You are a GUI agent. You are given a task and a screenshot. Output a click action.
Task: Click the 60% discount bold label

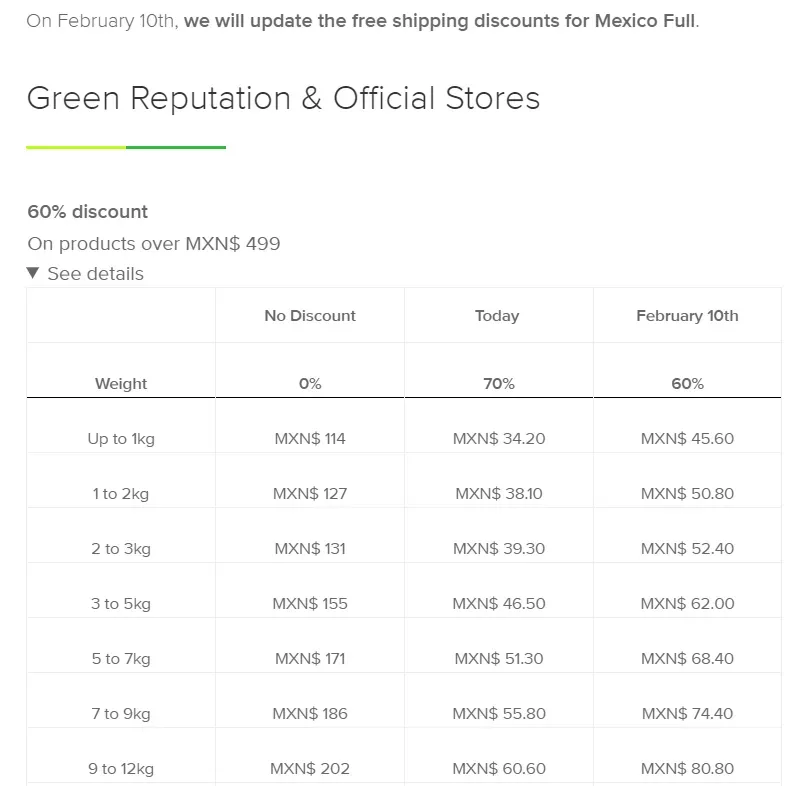tap(87, 211)
